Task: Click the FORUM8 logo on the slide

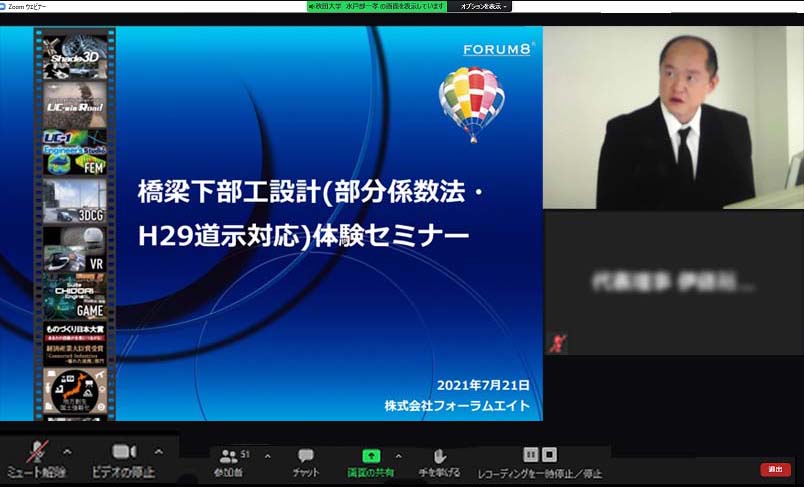Action: click(497, 49)
